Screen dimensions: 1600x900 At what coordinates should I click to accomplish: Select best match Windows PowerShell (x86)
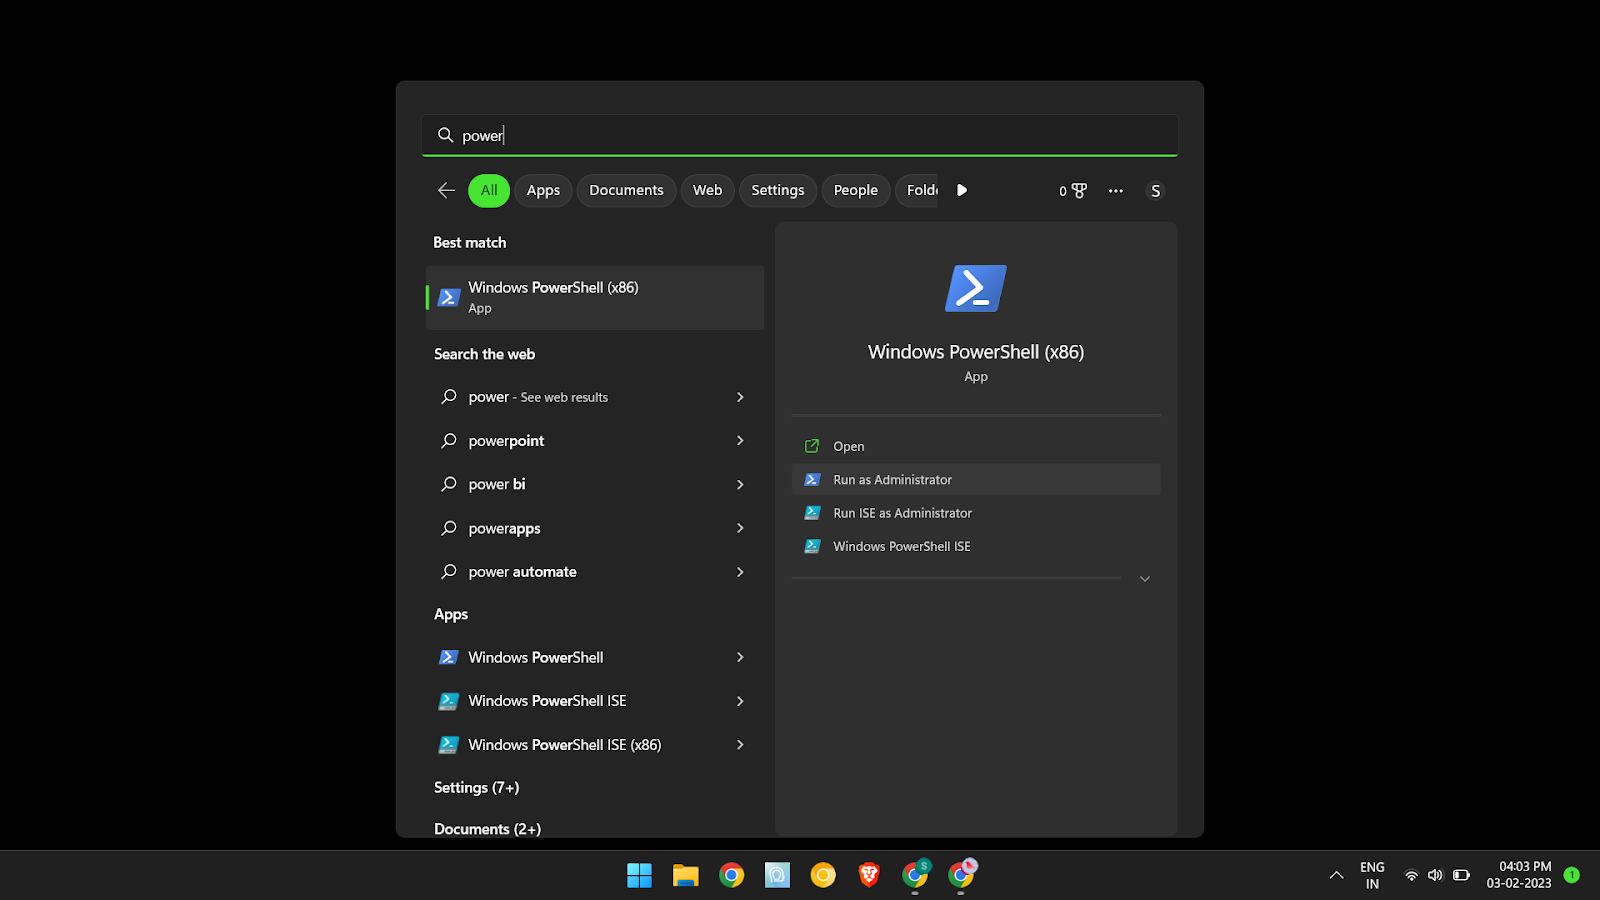595,297
